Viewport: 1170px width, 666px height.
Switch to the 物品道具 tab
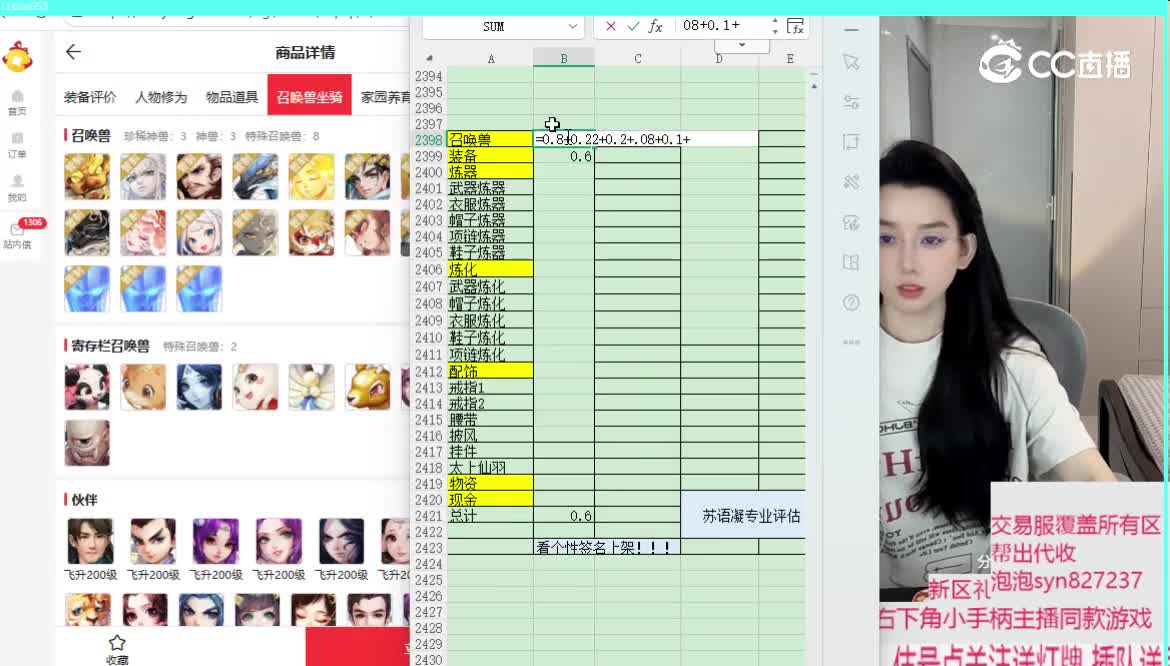(232, 97)
